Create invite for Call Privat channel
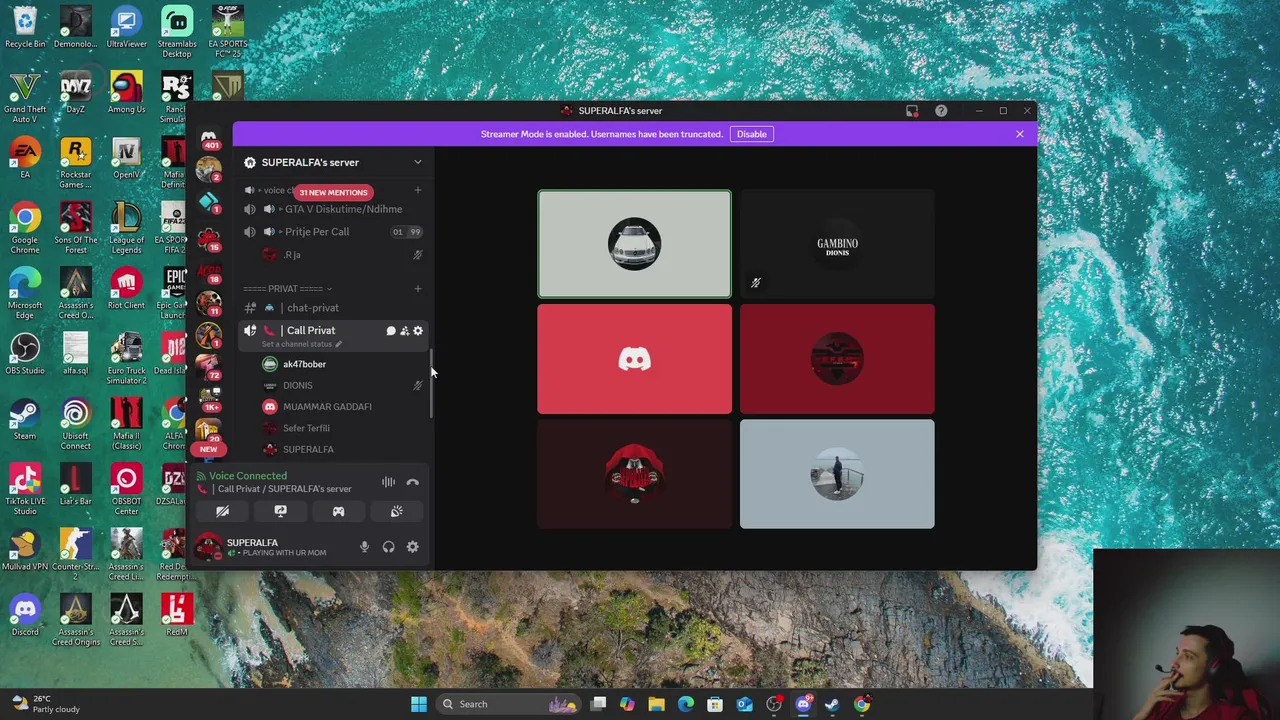Viewport: 1280px width, 720px height. pyautogui.click(x=404, y=331)
